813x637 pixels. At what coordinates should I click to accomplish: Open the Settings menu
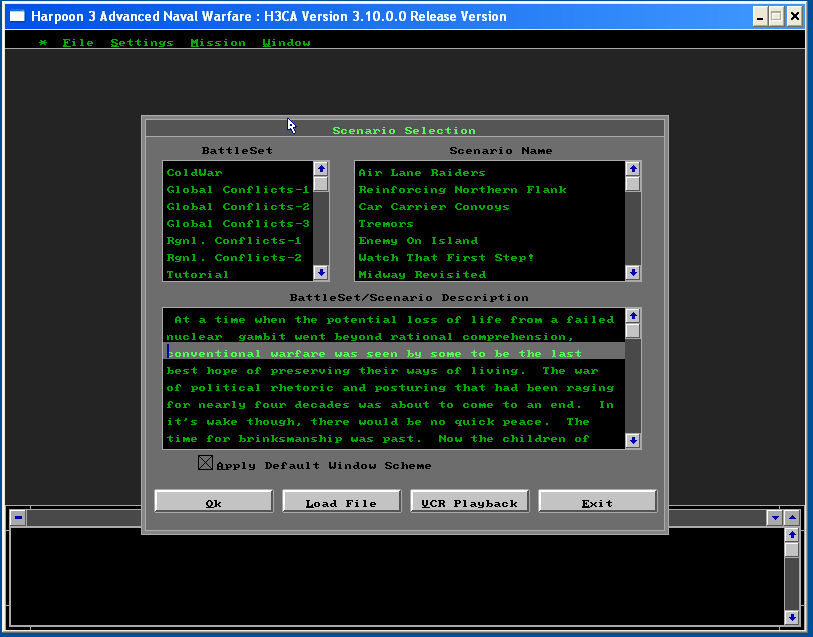142,43
